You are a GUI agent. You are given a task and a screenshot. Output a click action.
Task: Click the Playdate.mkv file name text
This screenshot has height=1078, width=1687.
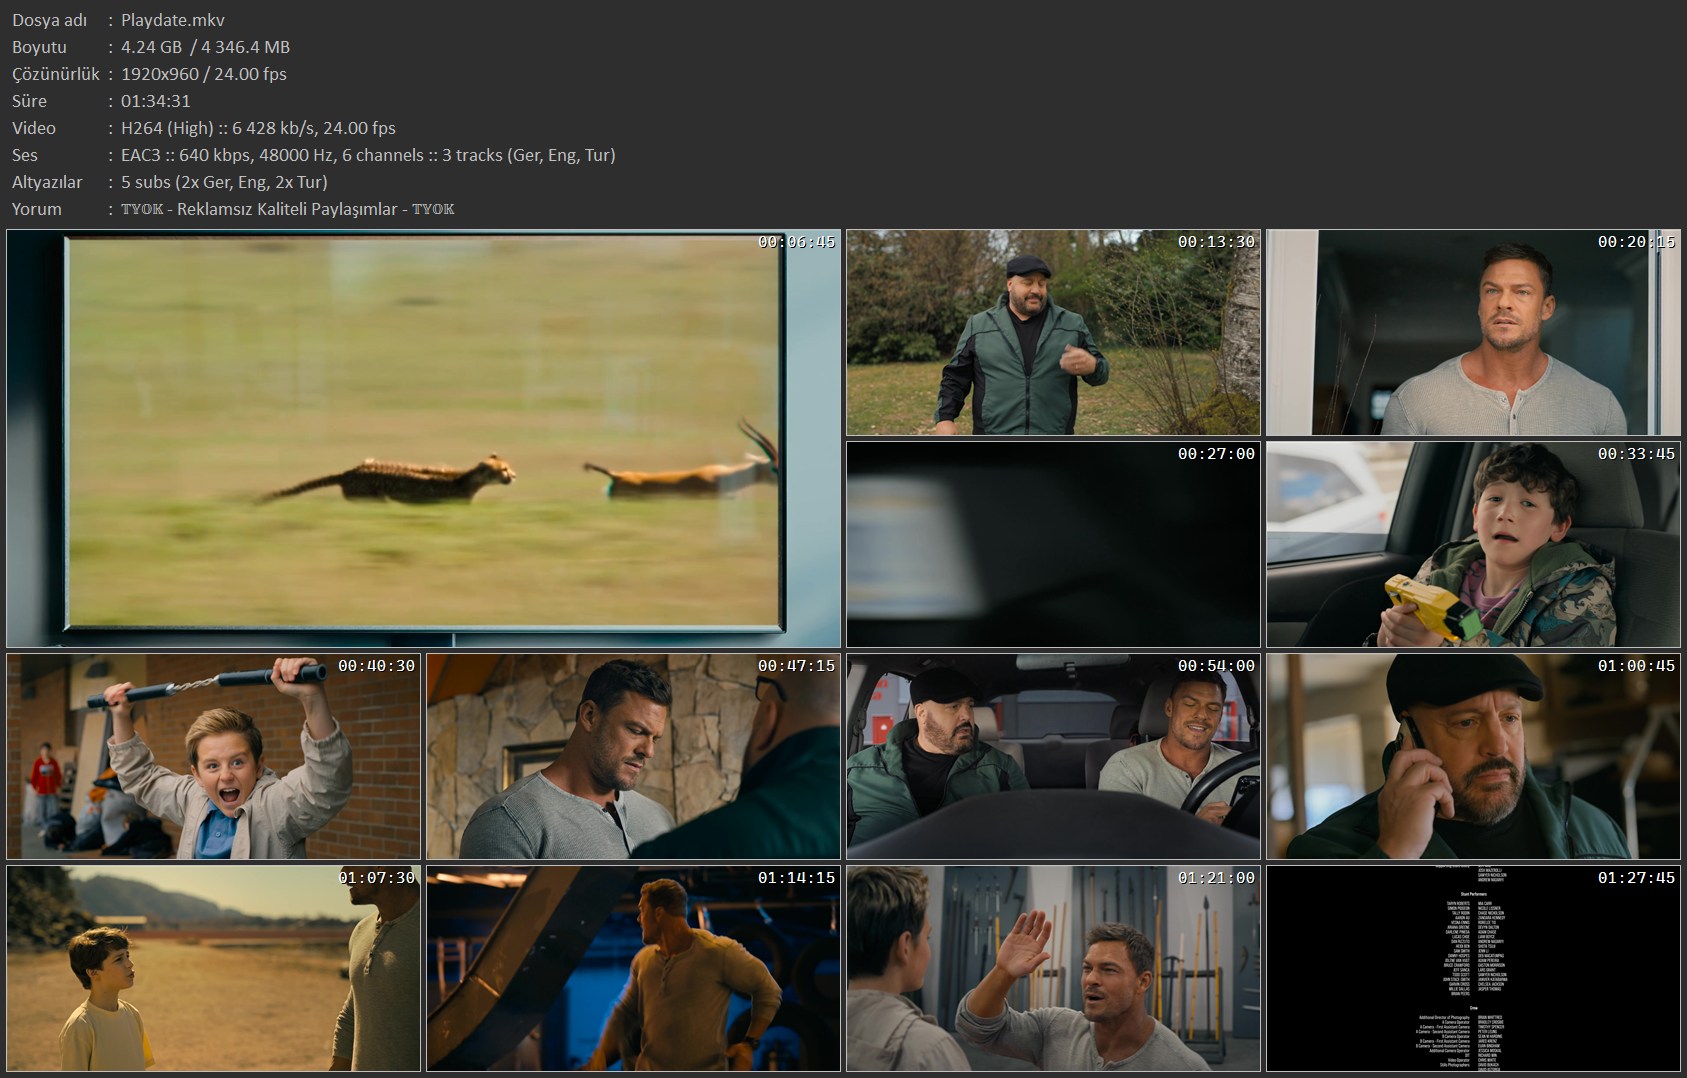[173, 20]
